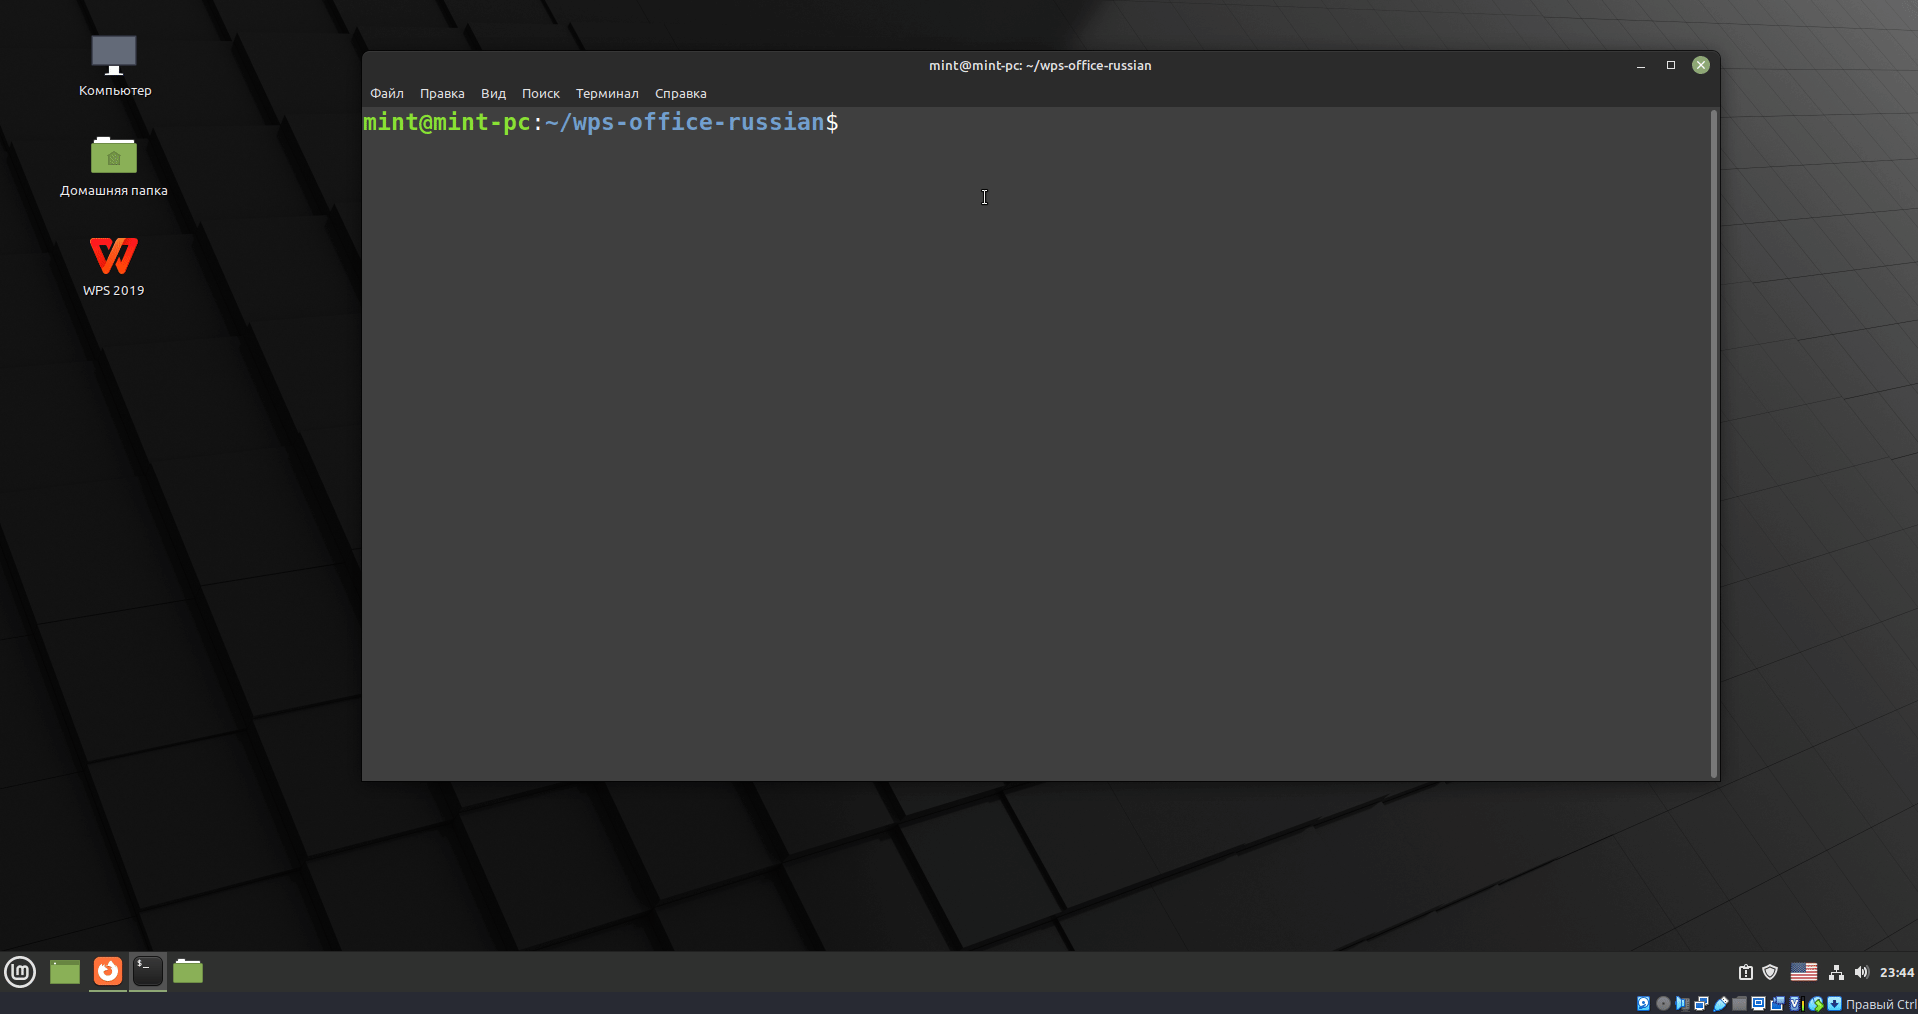Click the clipboard manager tray icon
This screenshot has height=1014, width=1918.
pyautogui.click(x=1745, y=971)
